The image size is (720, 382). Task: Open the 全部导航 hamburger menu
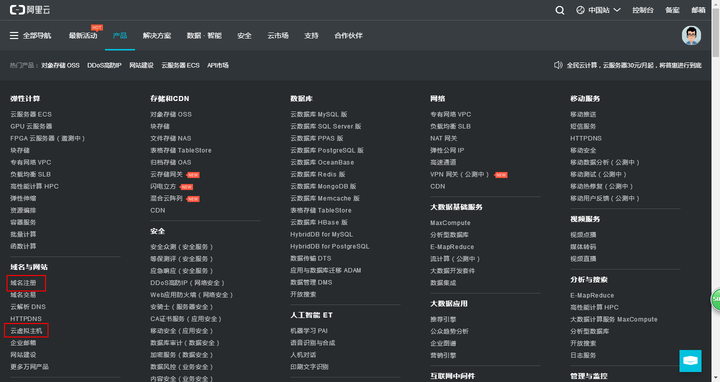[30, 35]
